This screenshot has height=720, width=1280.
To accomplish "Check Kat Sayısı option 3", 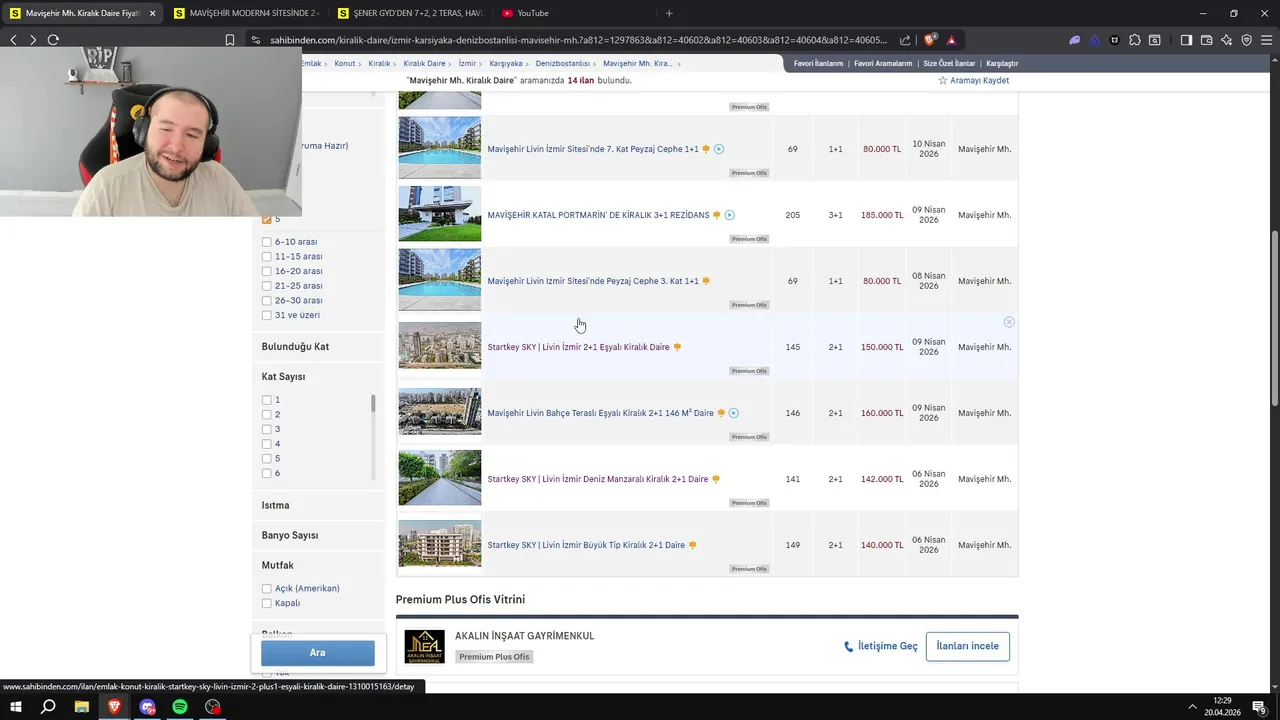I will click(x=267, y=429).
